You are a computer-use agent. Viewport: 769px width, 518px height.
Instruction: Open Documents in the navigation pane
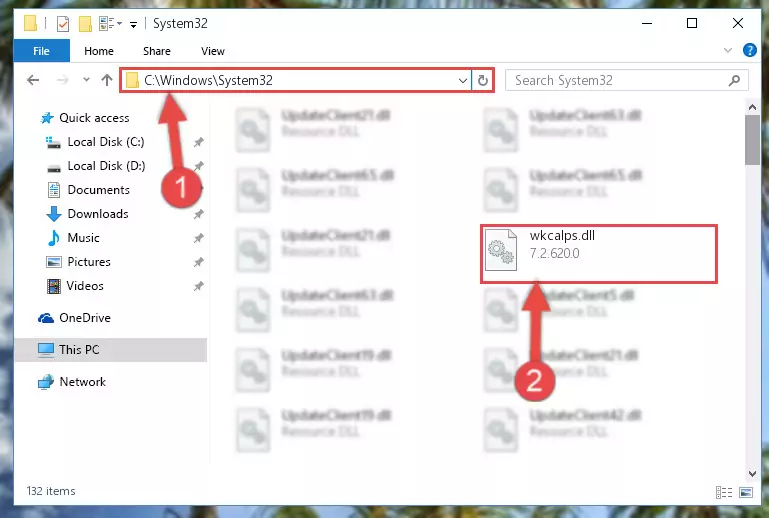pos(99,190)
